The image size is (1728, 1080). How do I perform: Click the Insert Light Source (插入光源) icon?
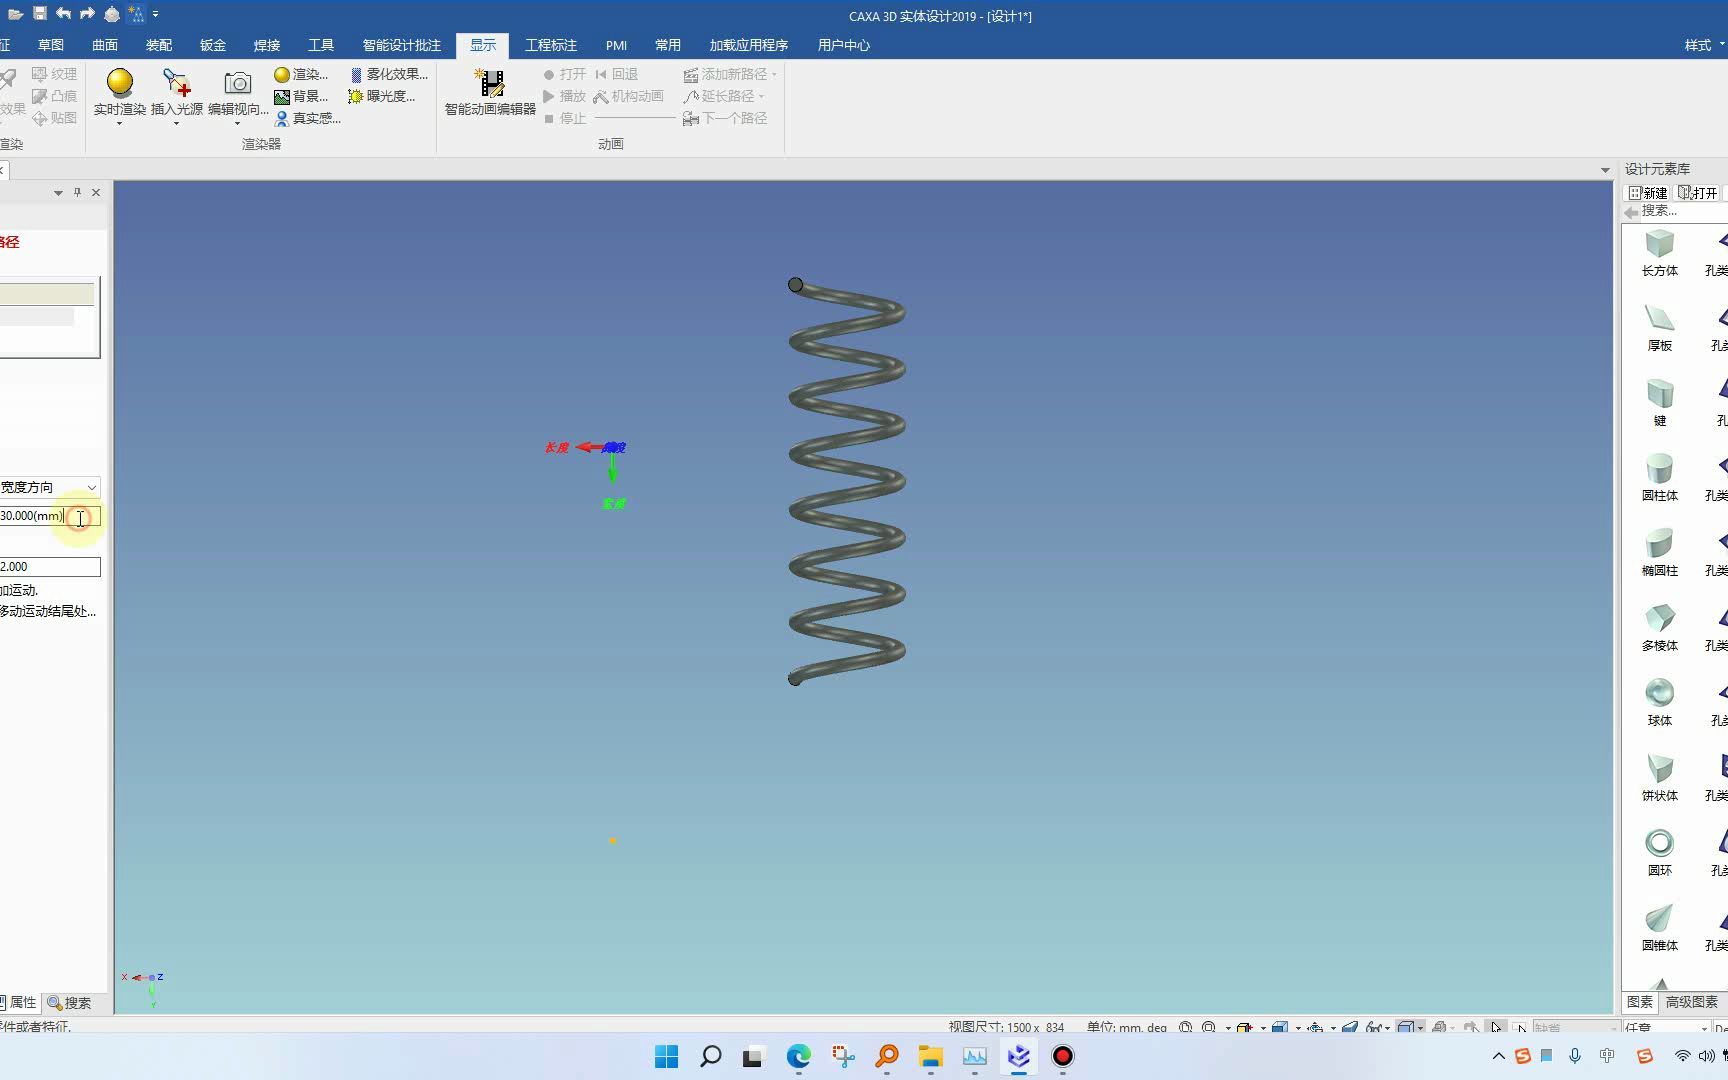(x=177, y=83)
